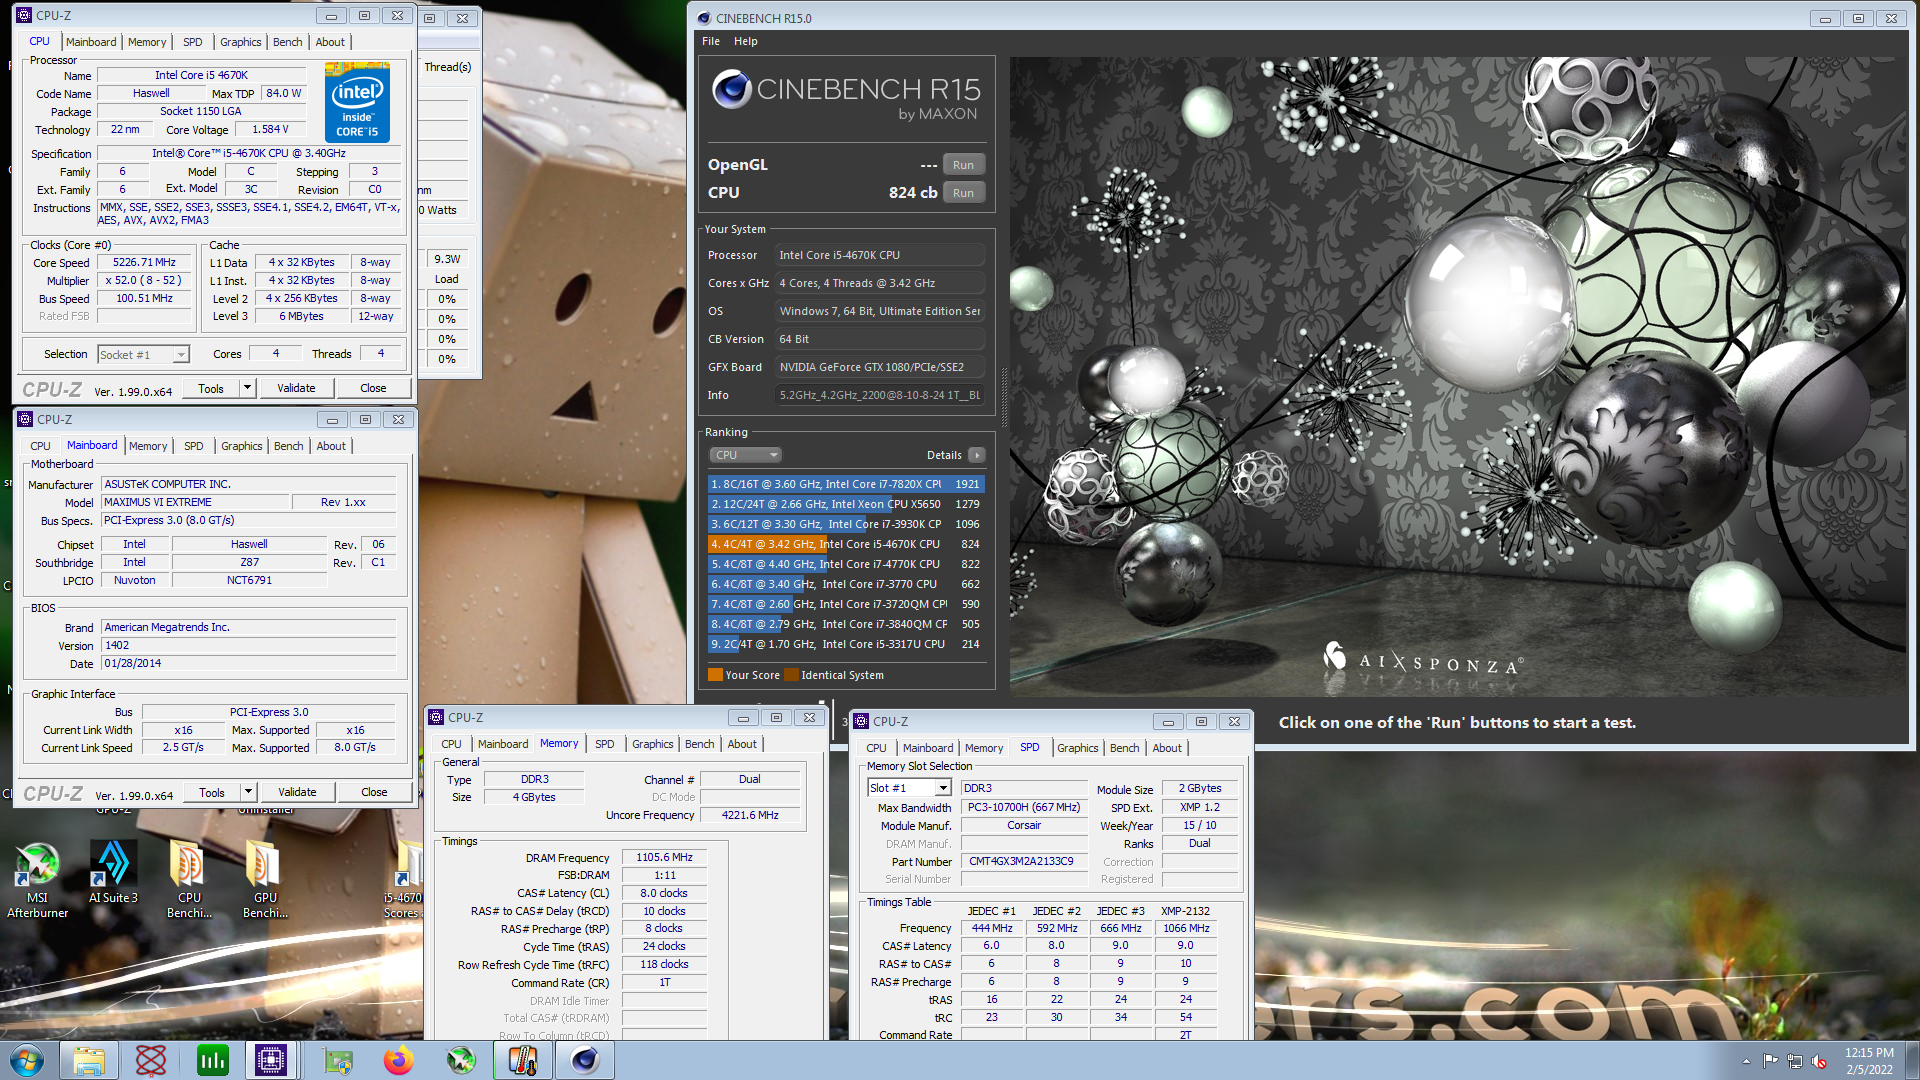This screenshot has width=1920, height=1080.
Task: Switch to Graphics tab in Mainboard window
Action: pos(241,446)
